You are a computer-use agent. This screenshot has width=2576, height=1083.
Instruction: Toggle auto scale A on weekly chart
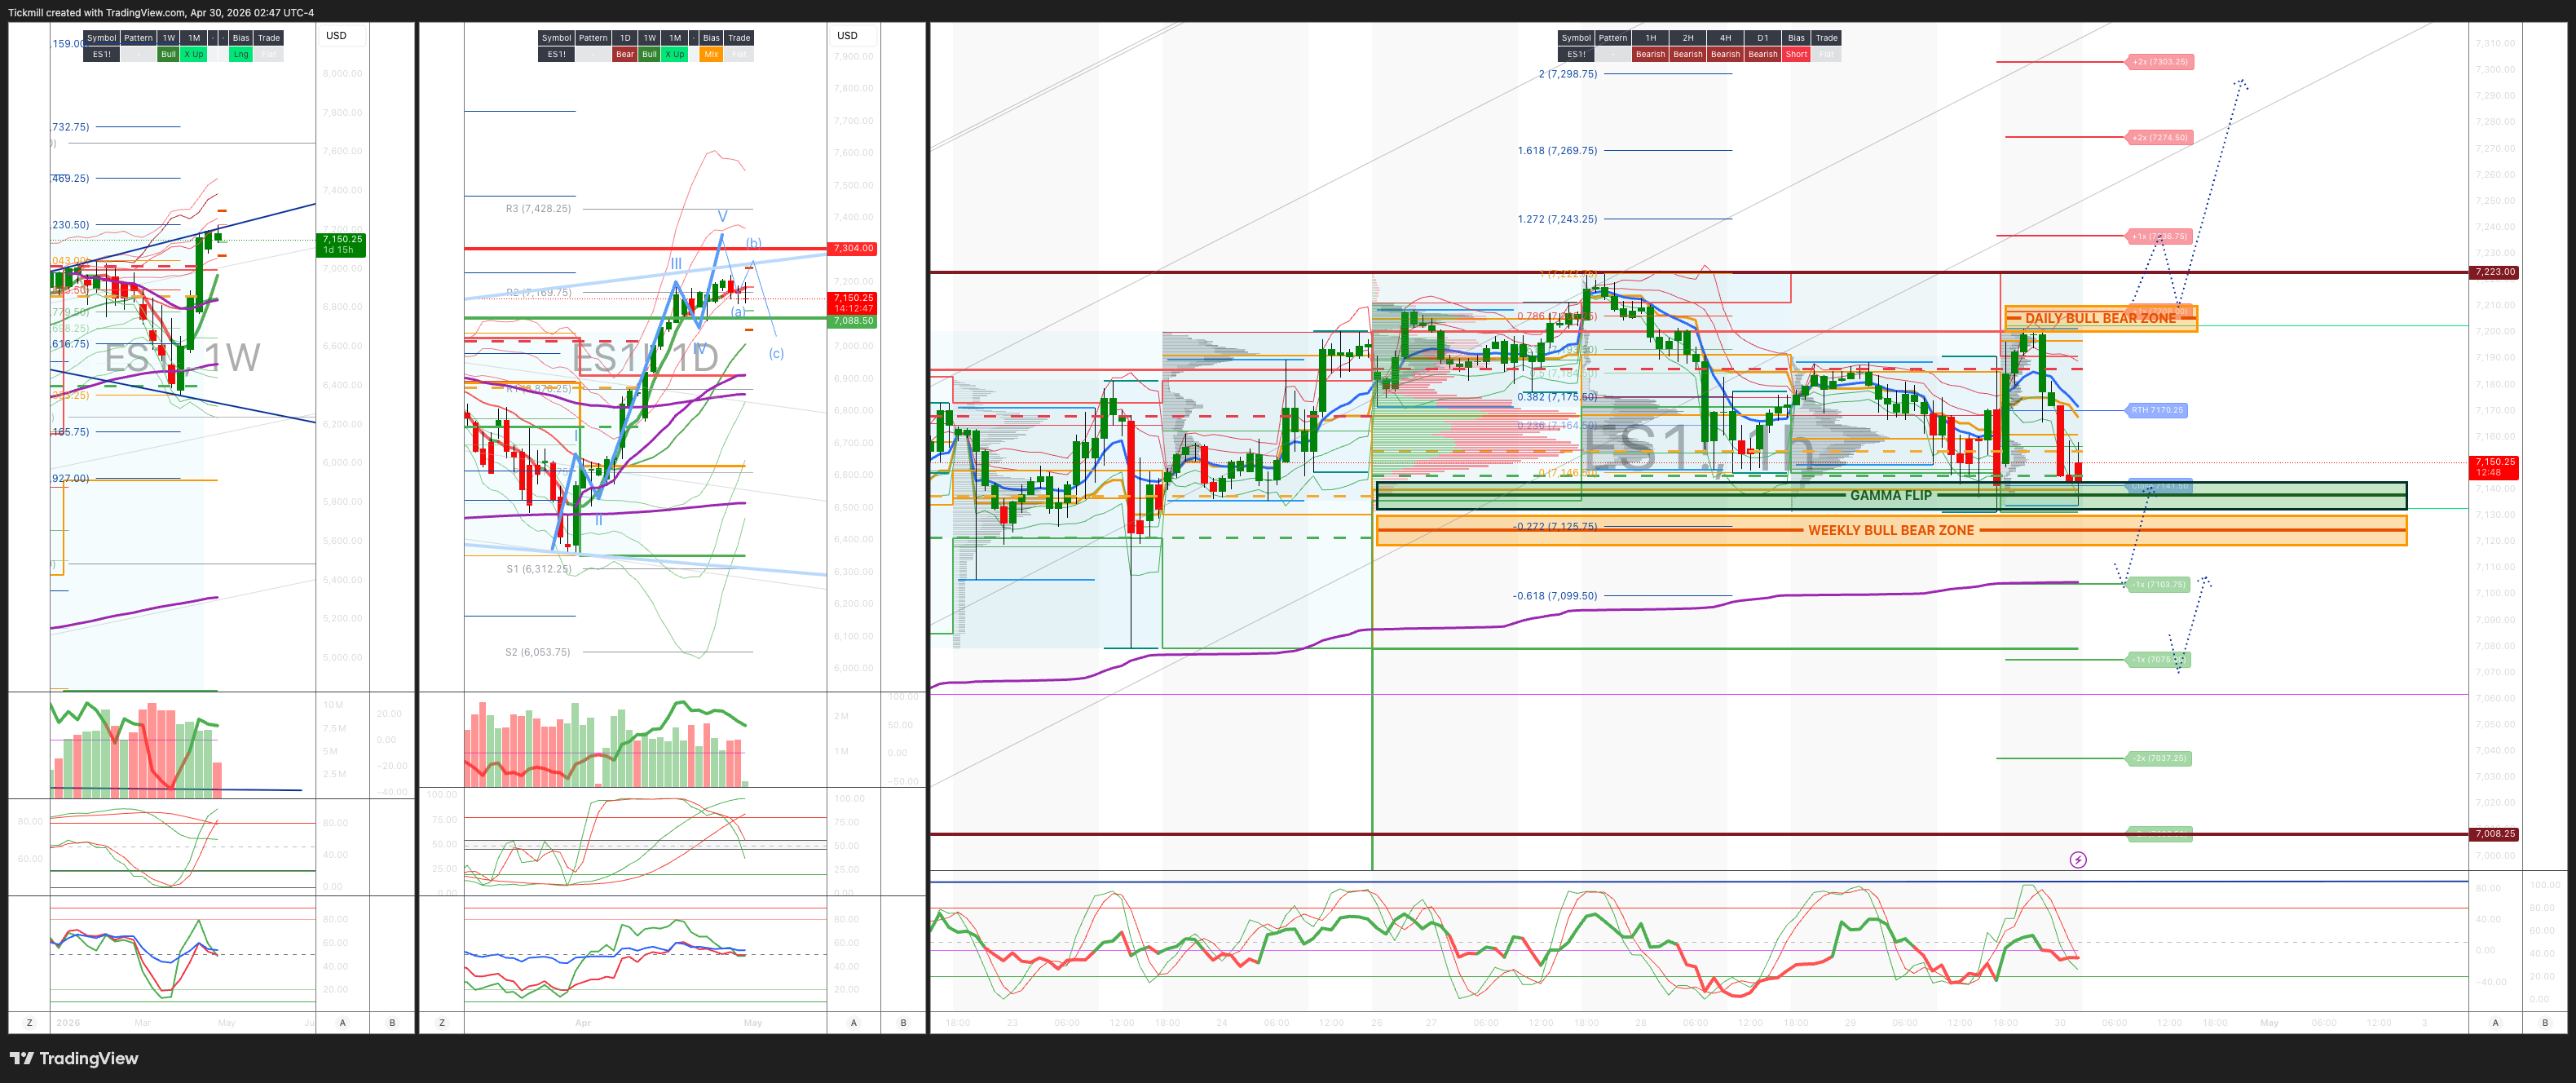(x=343, y=1022)
